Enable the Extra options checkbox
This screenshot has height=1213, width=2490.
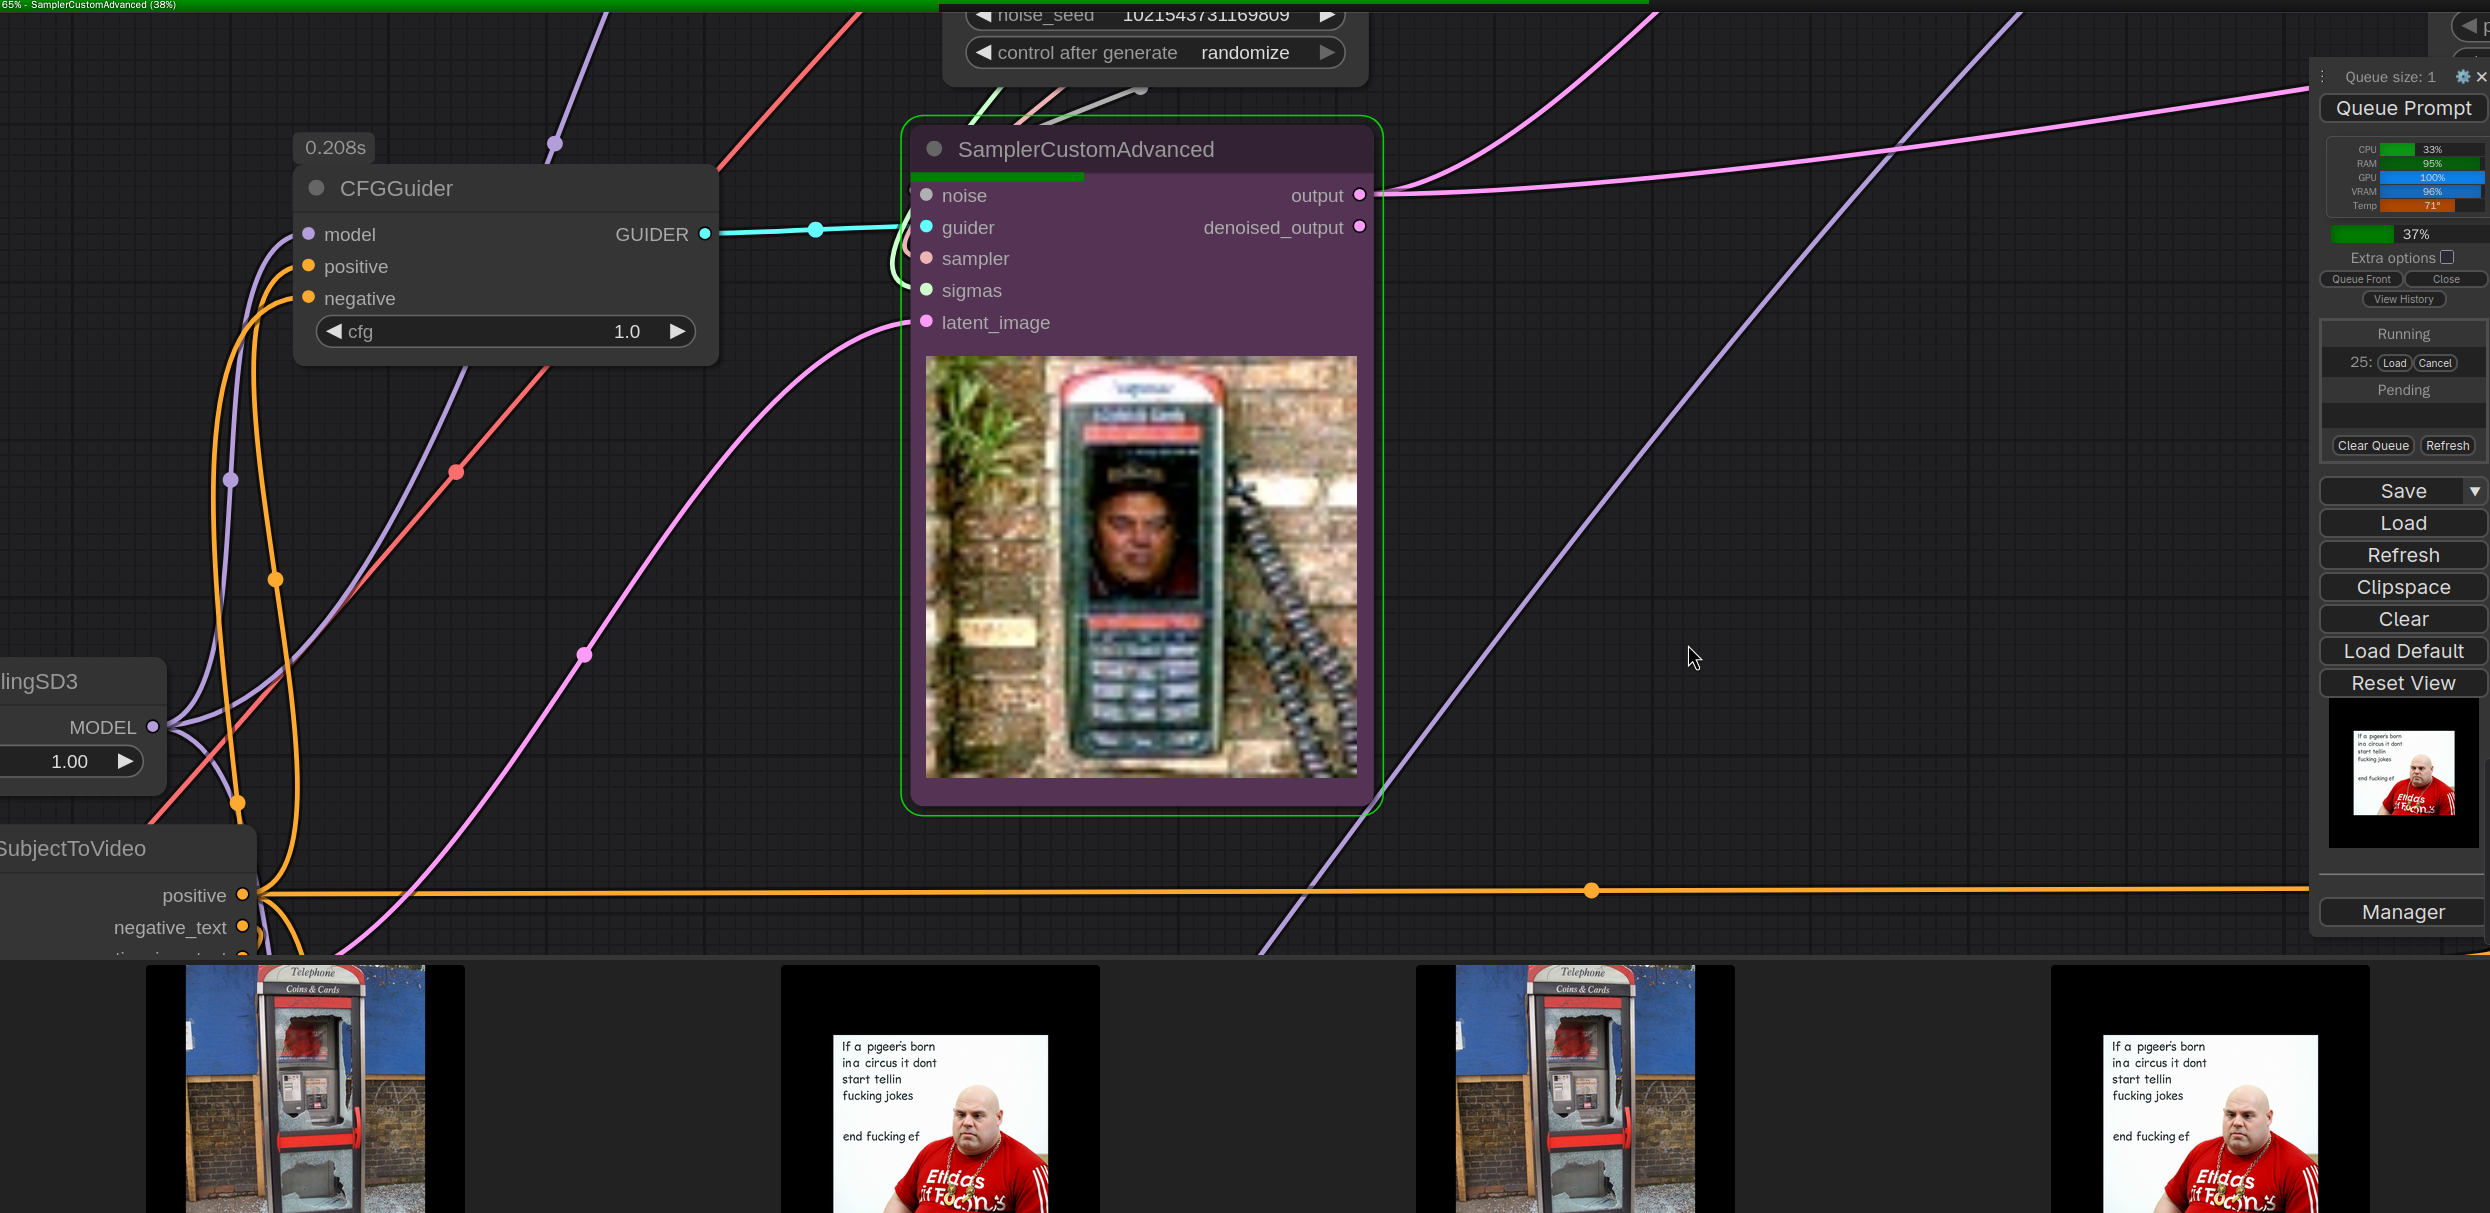(x=2447, y=257)
